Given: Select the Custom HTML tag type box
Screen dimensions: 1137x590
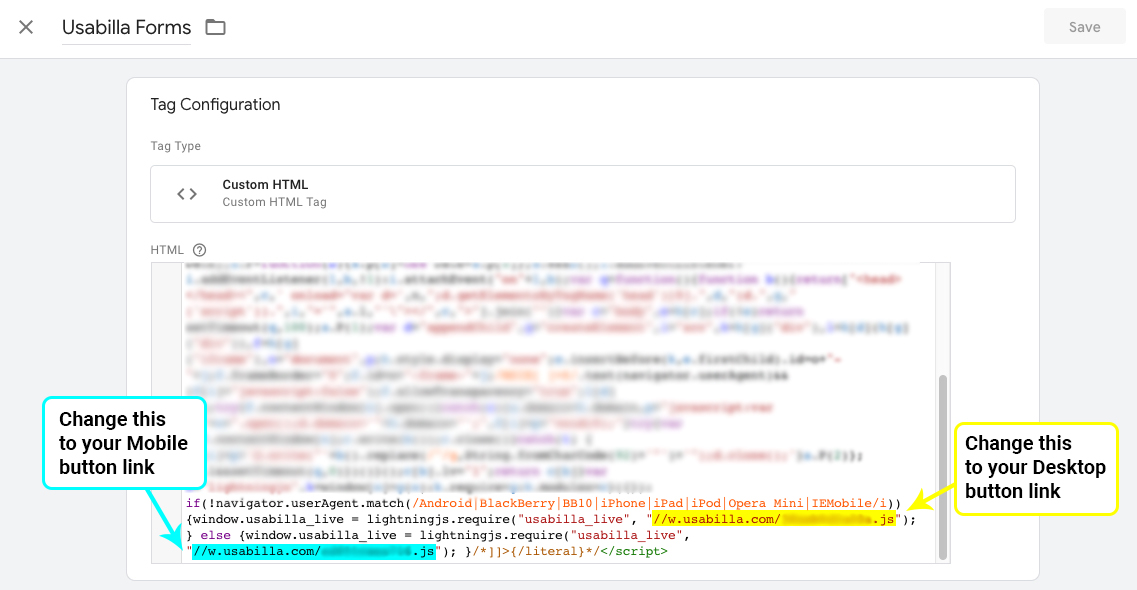Looking at the screenshot, I should click(582, 194).
